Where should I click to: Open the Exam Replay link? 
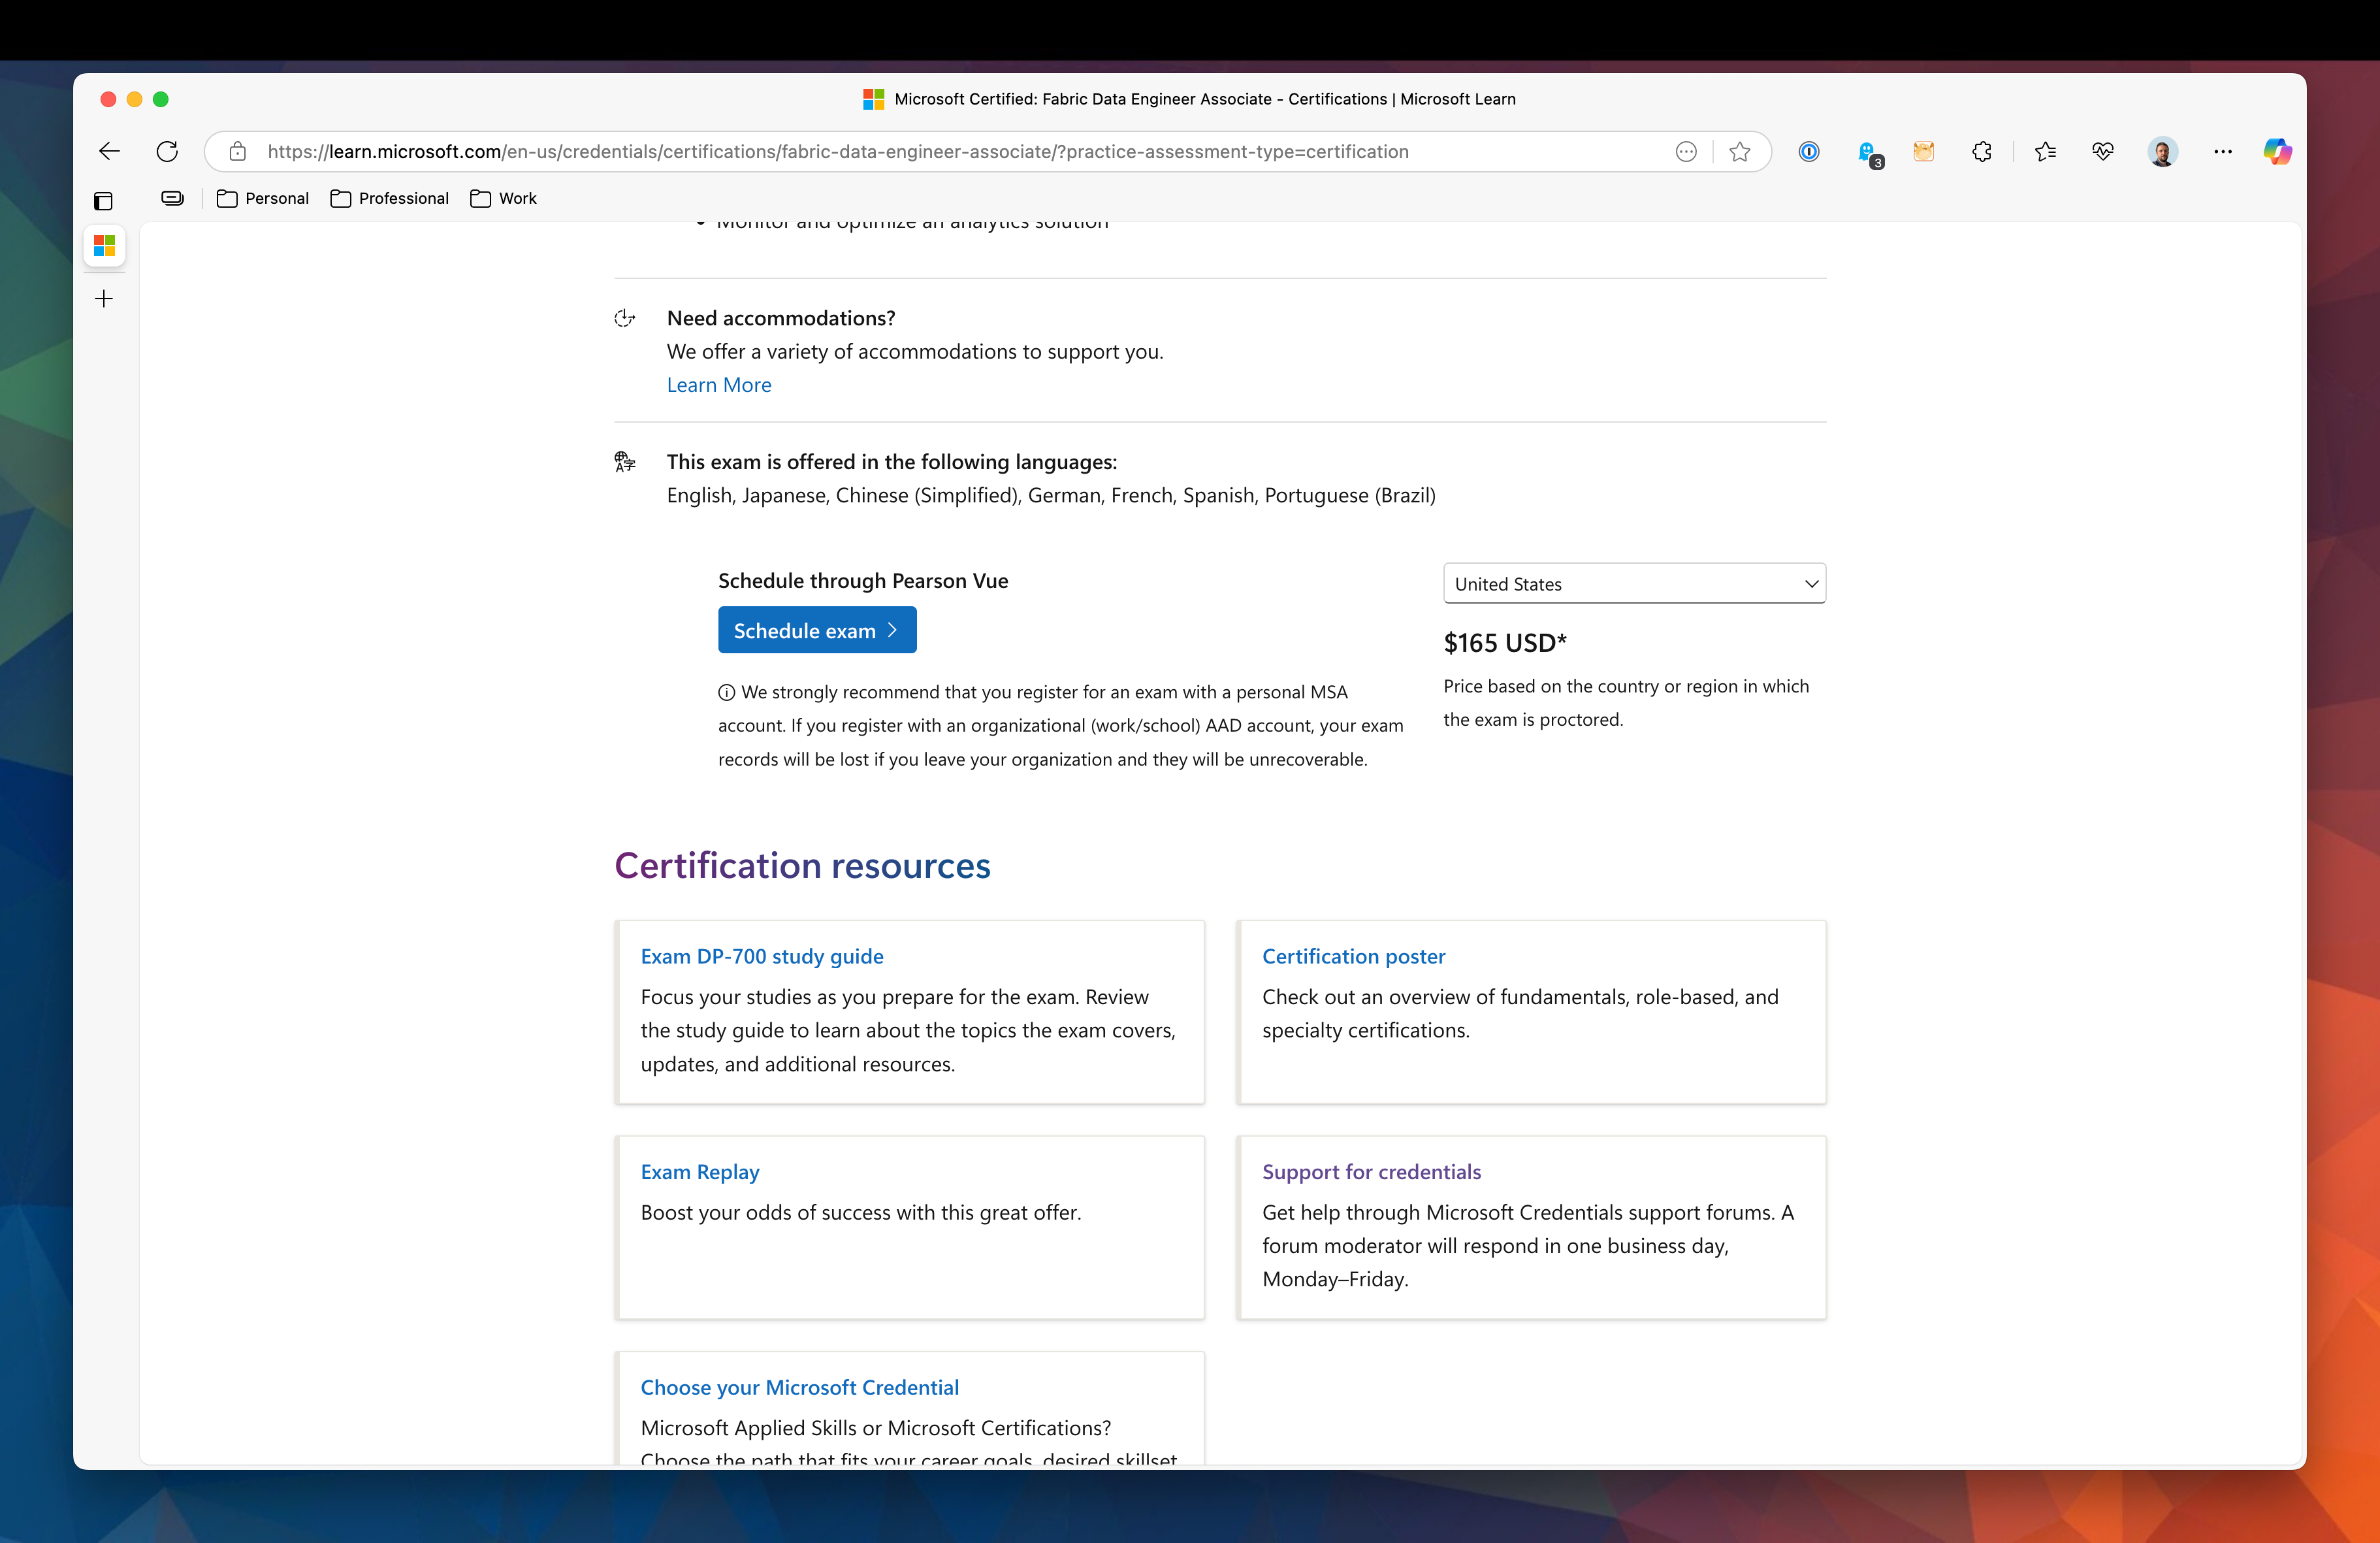pos(700,1172)
